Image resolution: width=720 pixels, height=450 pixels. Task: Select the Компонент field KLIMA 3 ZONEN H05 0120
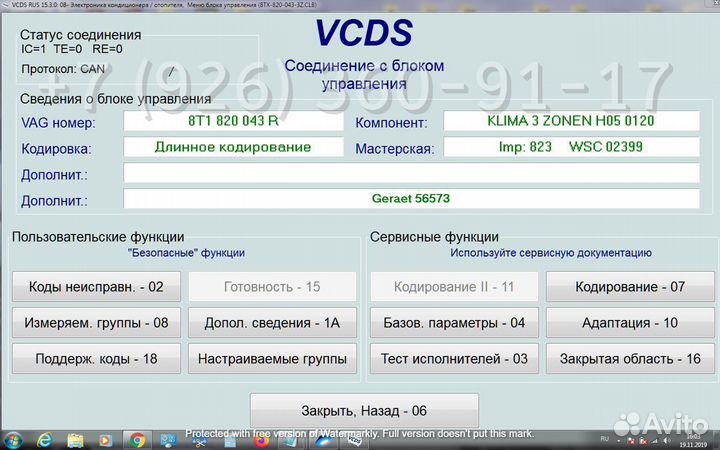click(x=571, y=121)
